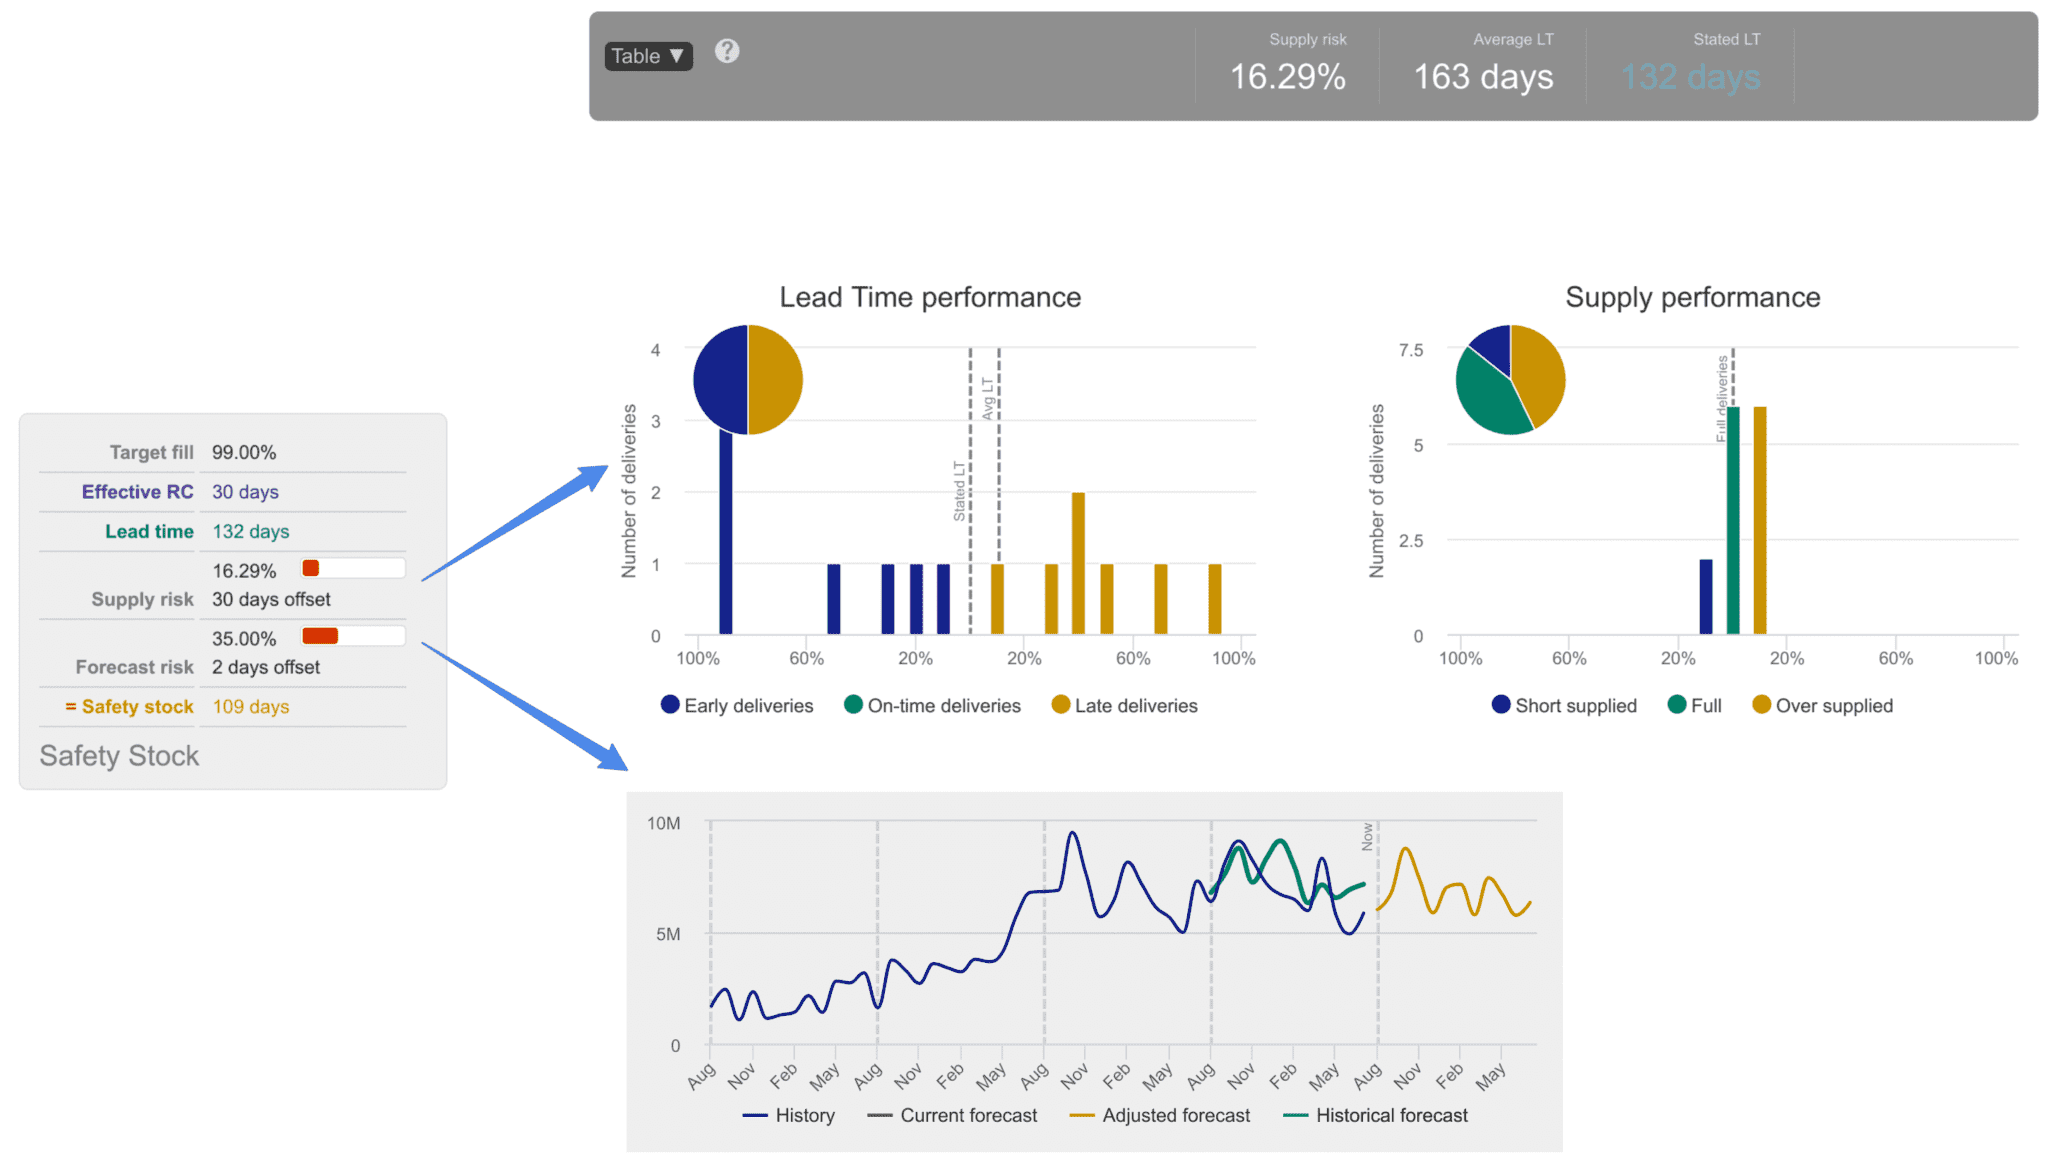Click the help question mark icon

click(x=727, y=51)
